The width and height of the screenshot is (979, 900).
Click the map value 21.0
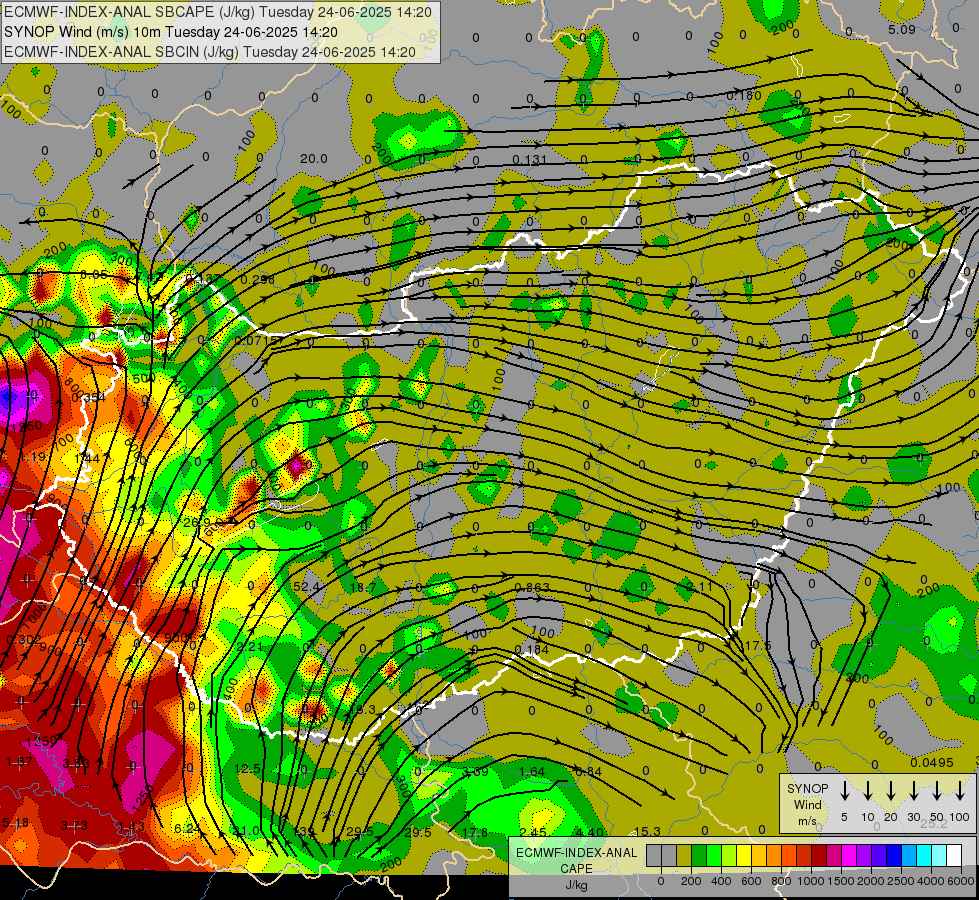pos(245,831)
